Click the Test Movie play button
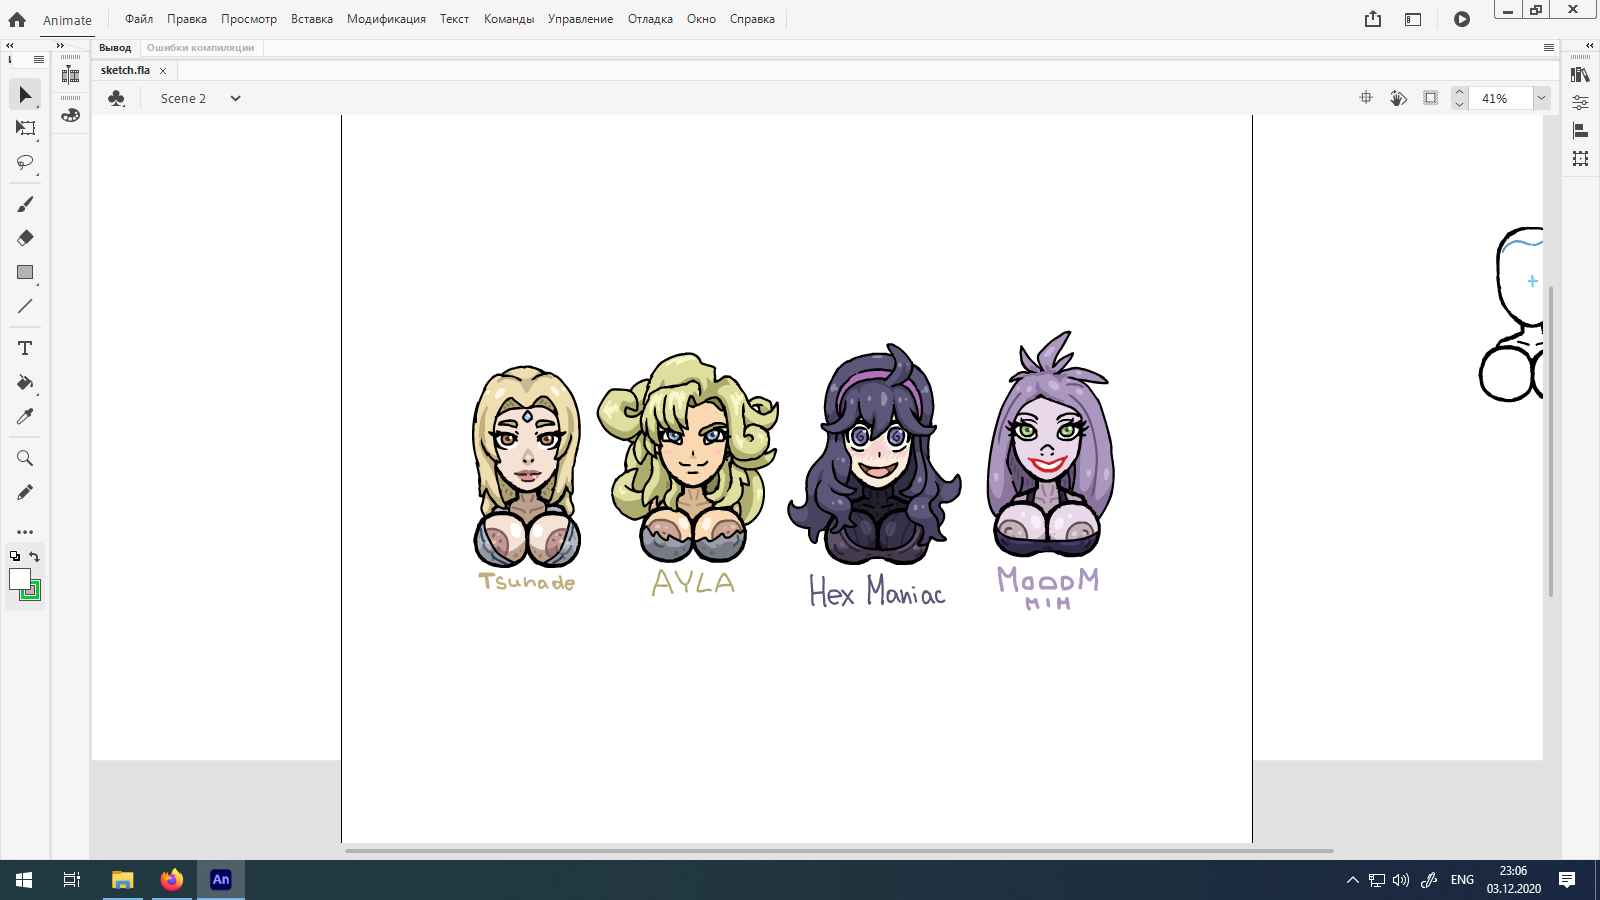This screenshot has height=900, width=1600. 1462,19
